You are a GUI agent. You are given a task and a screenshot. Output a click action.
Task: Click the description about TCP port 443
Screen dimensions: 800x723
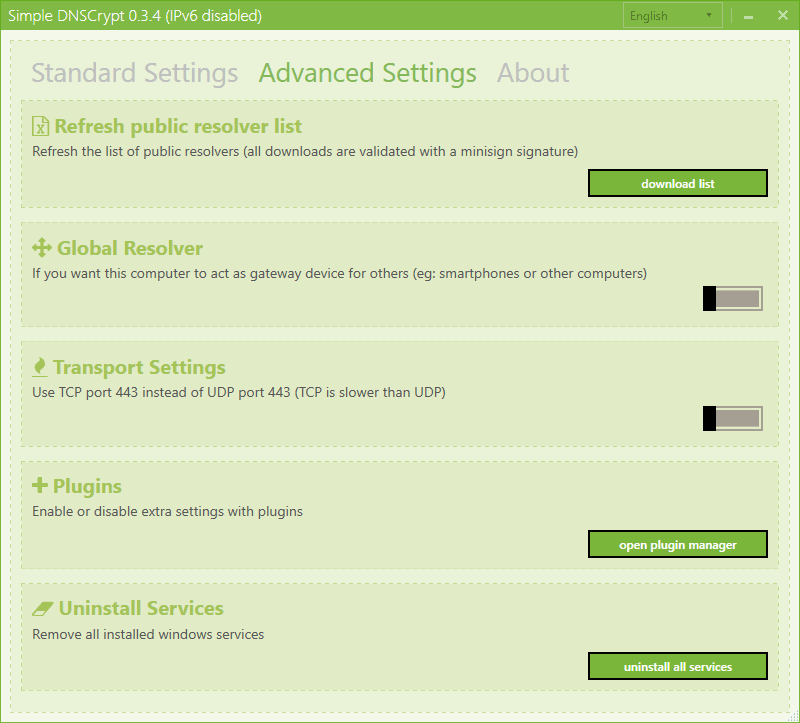click(x=239, y=392)
